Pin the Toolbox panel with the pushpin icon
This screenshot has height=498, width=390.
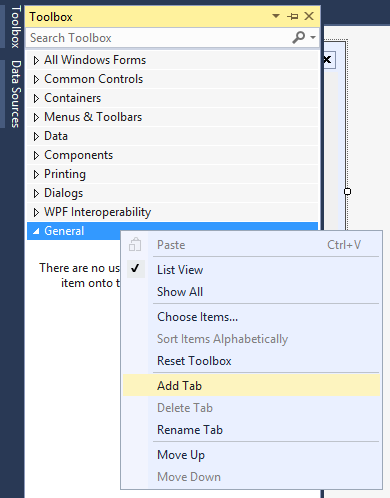point(292,16)
